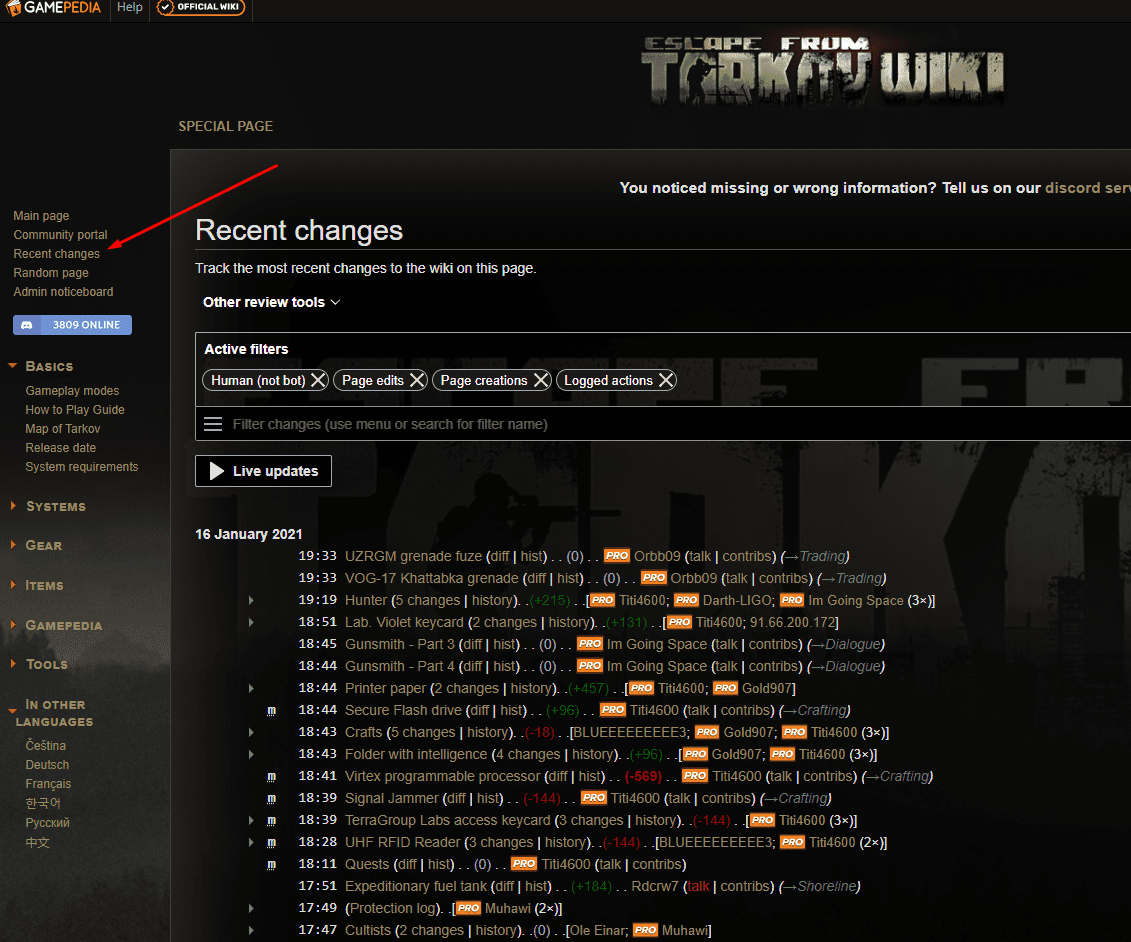Click the Official Wiki badge

[201, 7]
